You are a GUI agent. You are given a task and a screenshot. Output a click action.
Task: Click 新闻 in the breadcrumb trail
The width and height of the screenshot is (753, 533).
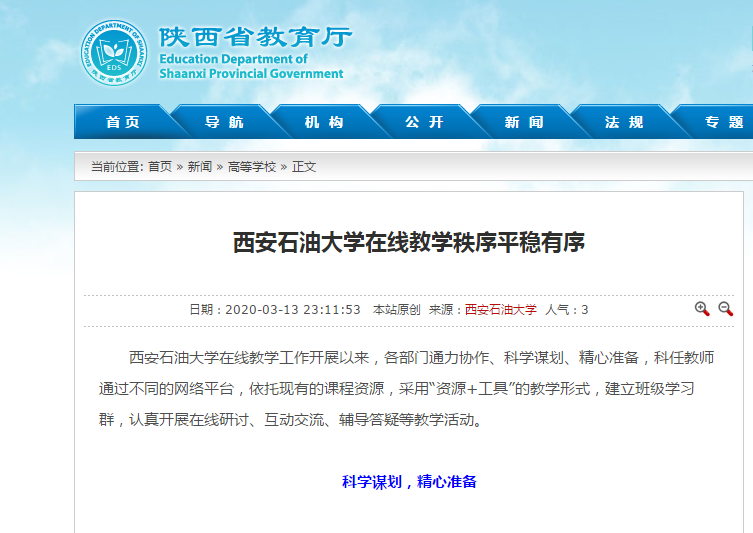(200, 167)
